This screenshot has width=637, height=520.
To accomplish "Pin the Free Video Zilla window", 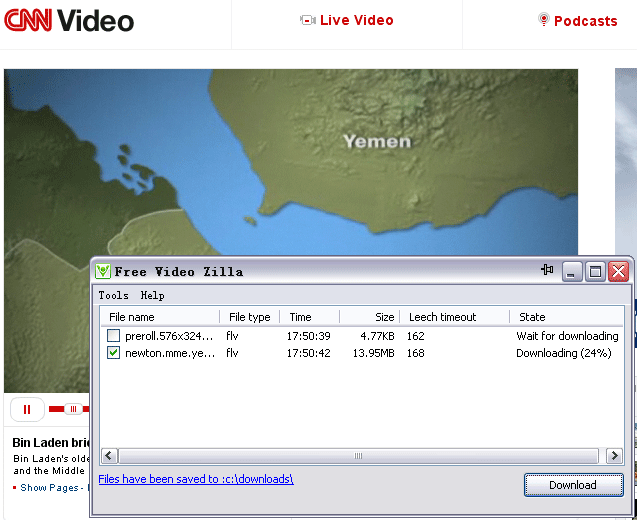I will tap(548, 269).
